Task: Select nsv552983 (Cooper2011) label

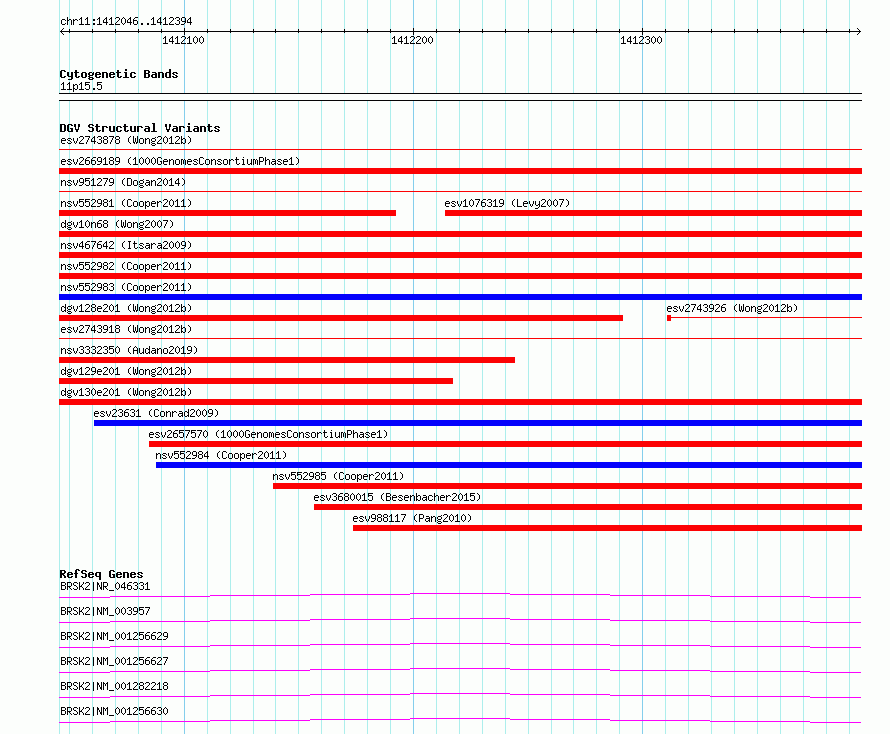Action: pyautogui.click(x=126, y=287)
